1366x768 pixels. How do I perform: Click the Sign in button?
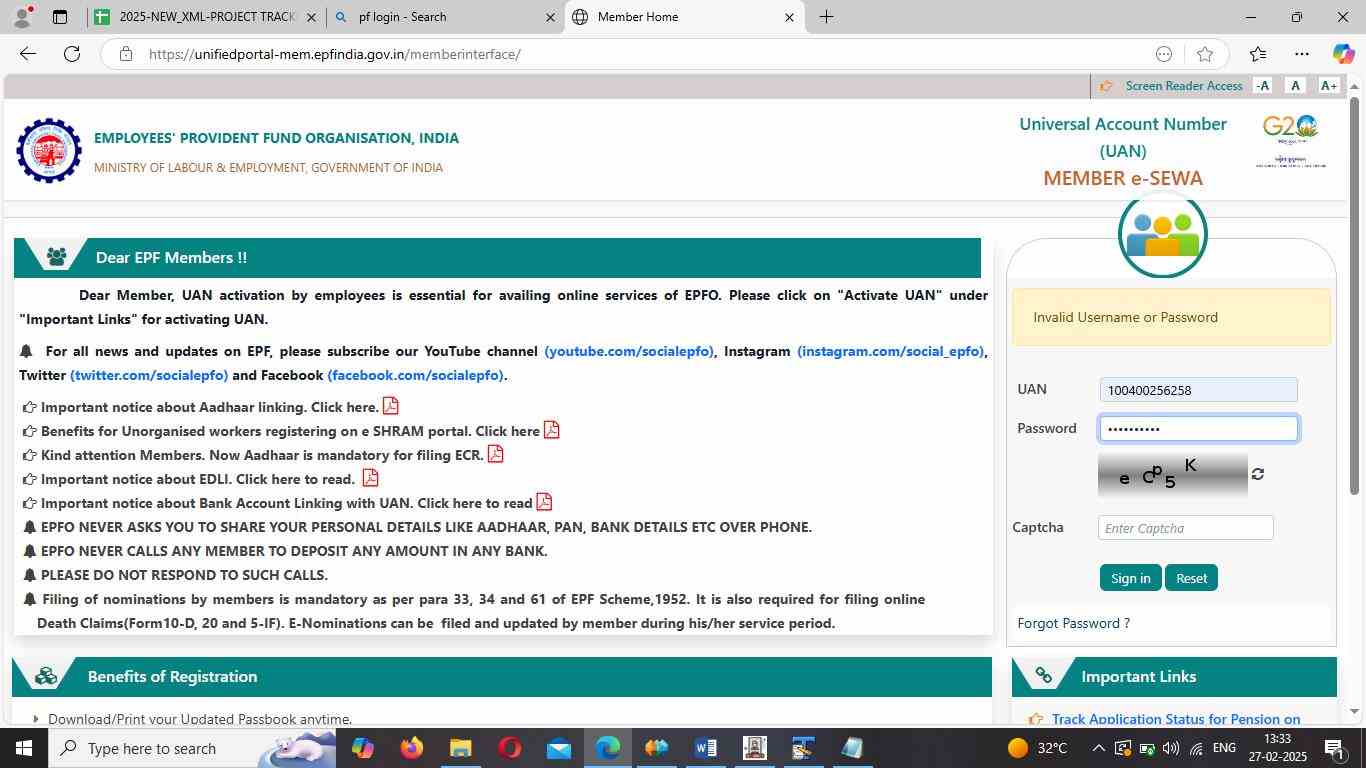pyautogui.click(x=1130, y=578)
